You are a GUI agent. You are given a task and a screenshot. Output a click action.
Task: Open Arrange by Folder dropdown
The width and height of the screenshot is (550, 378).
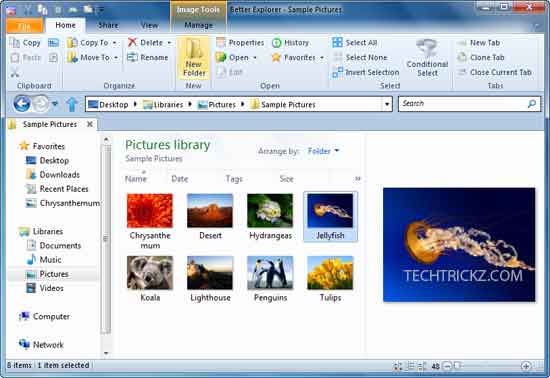click(323, 151)
